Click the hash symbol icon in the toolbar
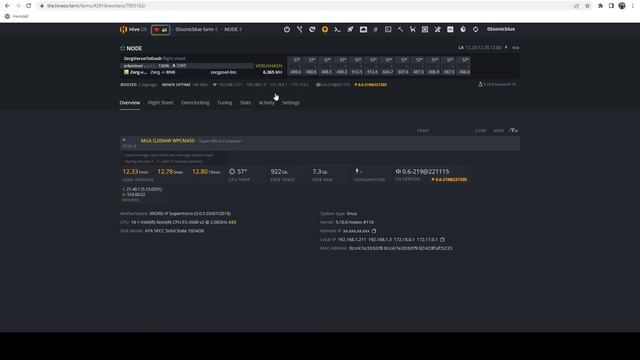Viewport: 640px width, 360px height. [x=376, y=29]
